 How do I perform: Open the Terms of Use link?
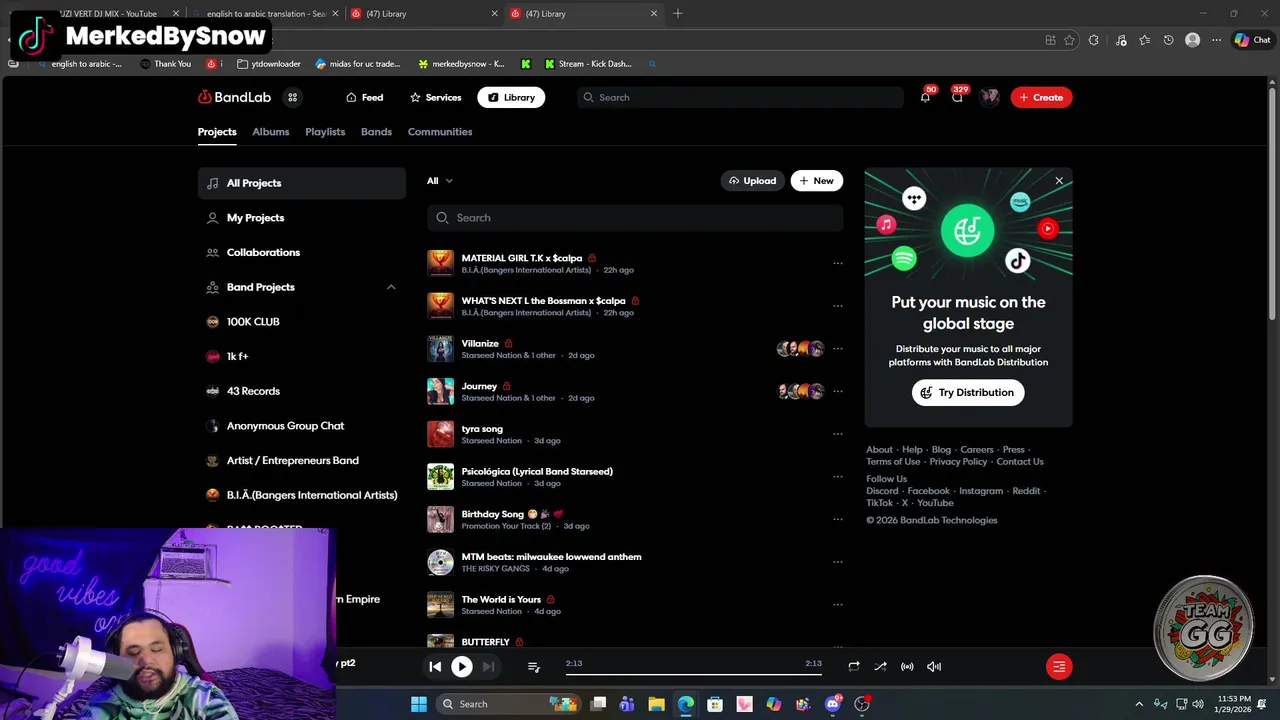tap(893, 462)
